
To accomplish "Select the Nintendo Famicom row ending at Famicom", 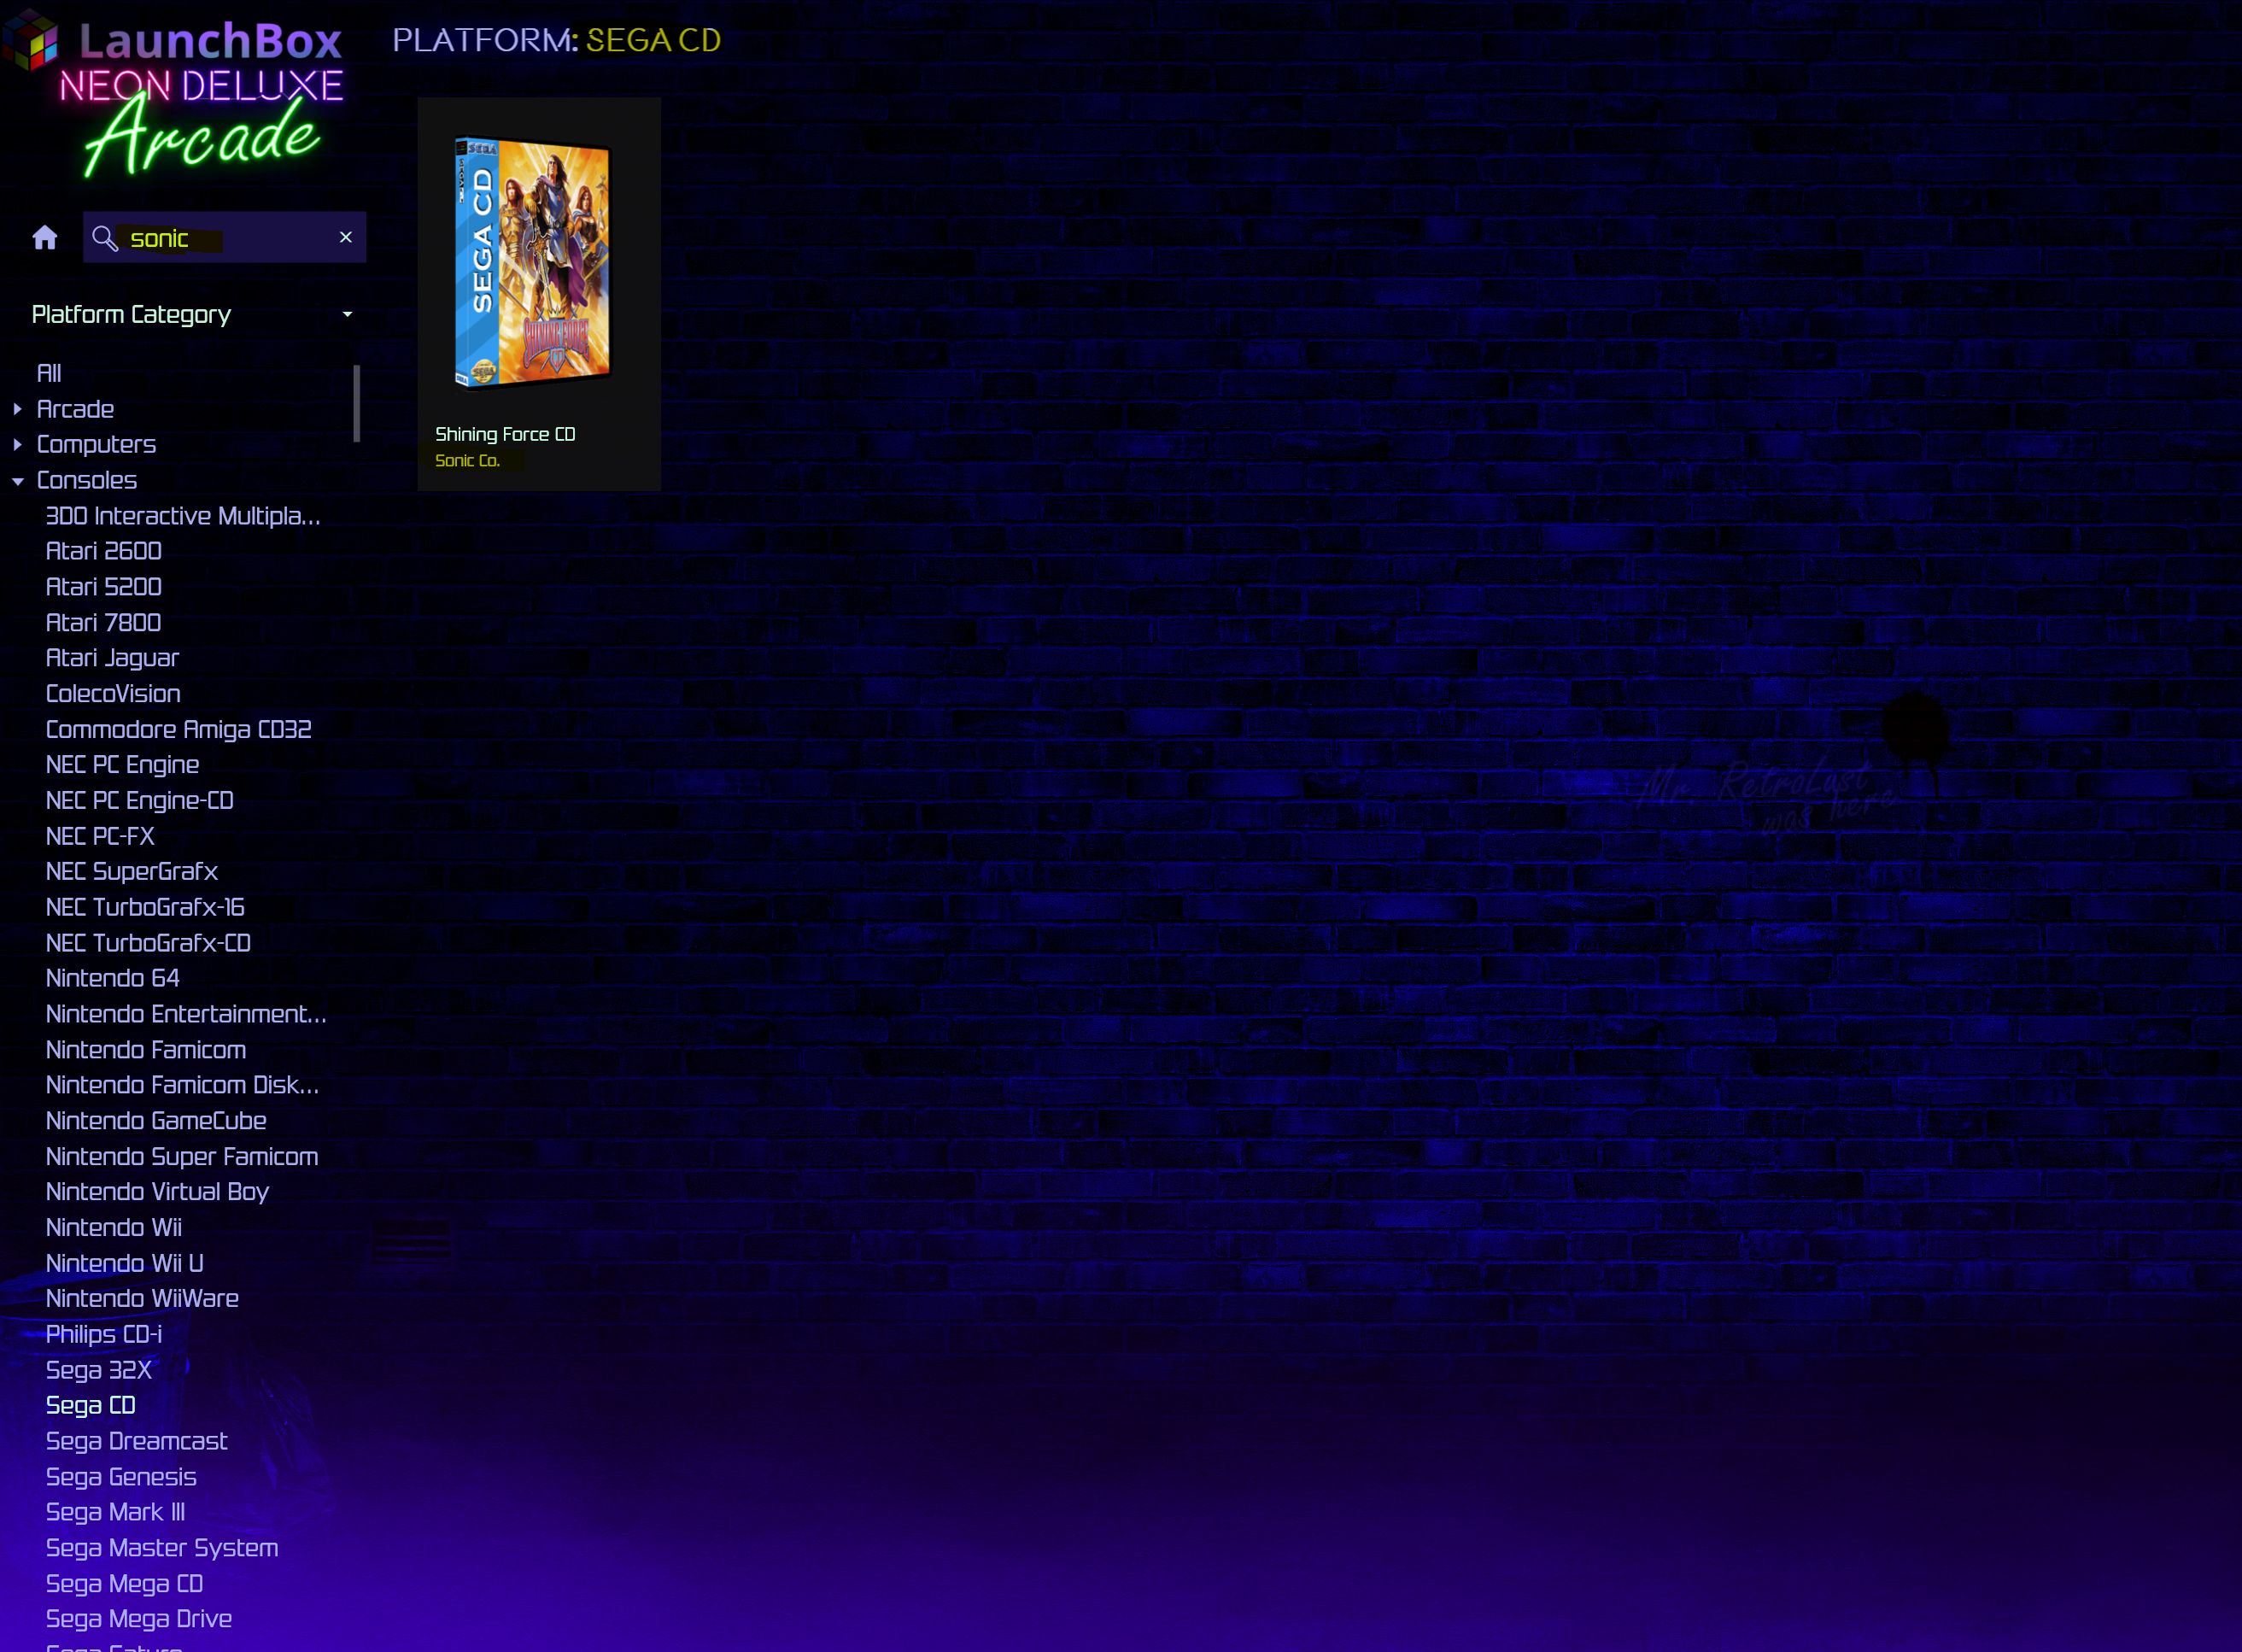I will [x=146, y=1051].
